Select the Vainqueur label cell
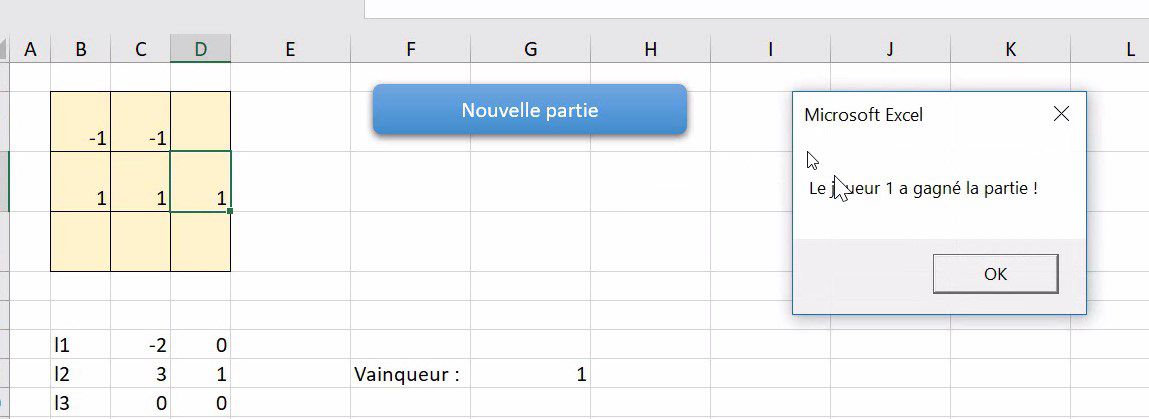 pos(410,375)
